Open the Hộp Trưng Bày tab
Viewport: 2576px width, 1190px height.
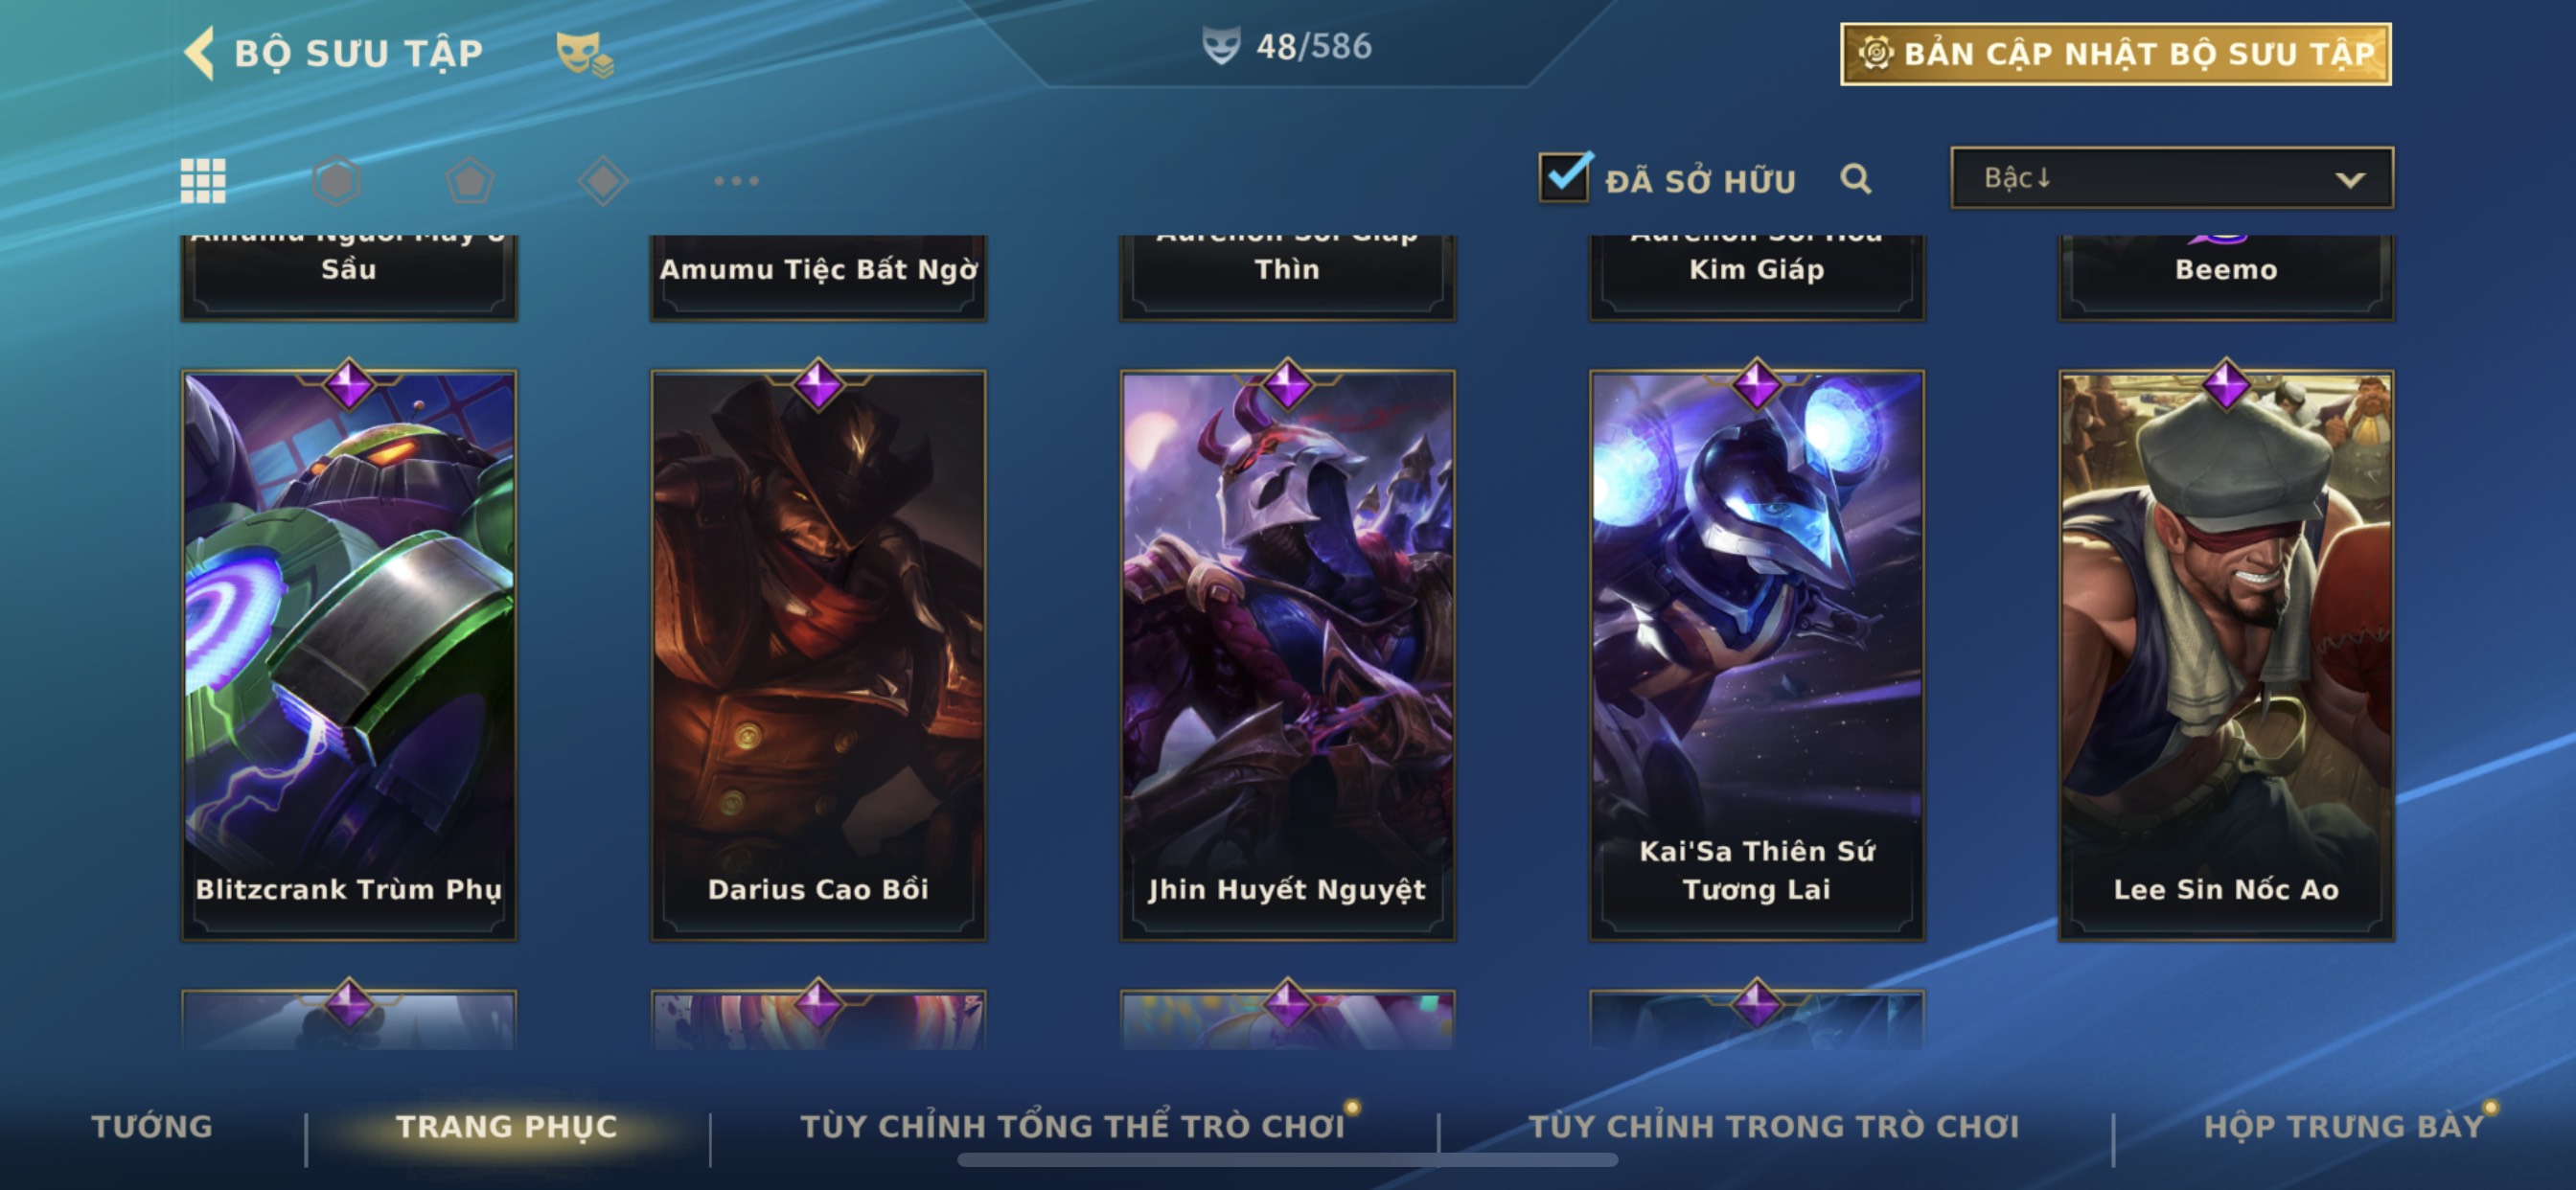click(x=2344, y=1126)
